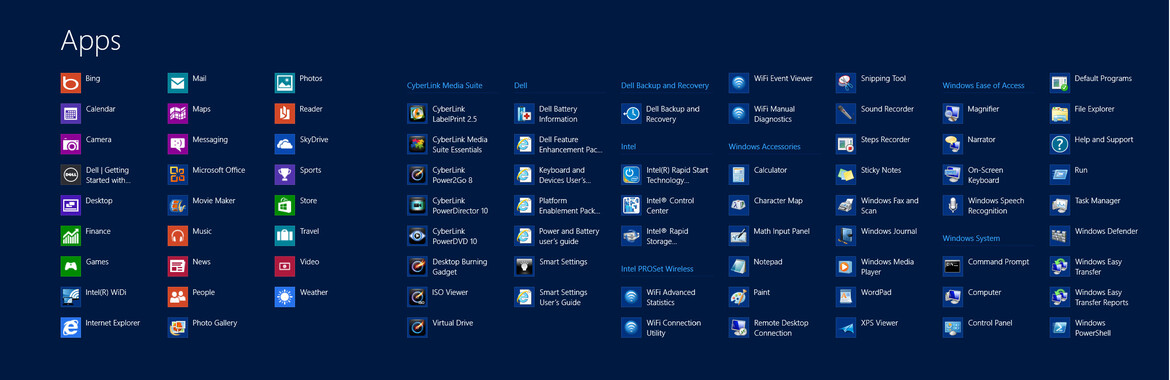
Task: Click the "Windows Accessories" group header
Action: pos(764,146)
